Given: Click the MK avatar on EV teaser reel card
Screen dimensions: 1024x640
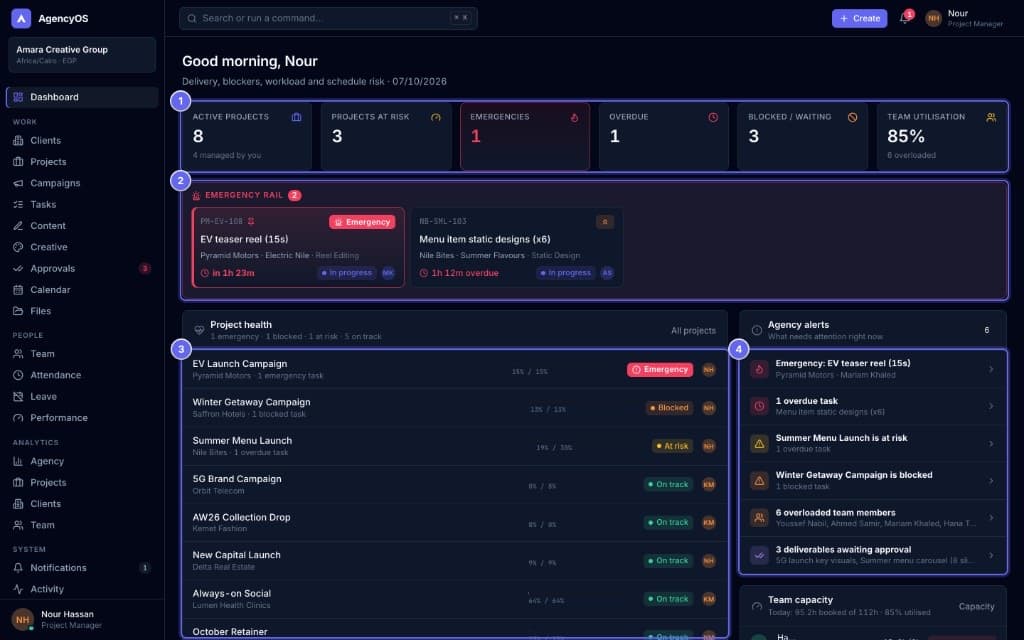Looking at the screenshot, I should coord(388,273).
